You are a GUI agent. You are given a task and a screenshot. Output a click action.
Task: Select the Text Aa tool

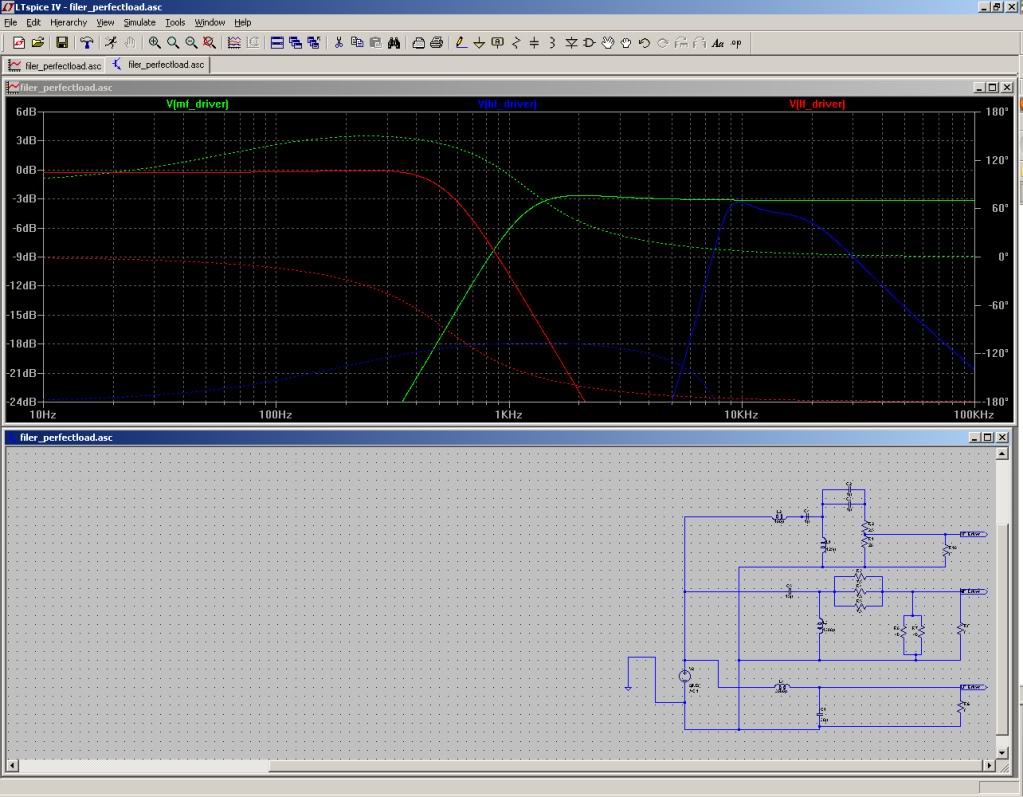718,43
